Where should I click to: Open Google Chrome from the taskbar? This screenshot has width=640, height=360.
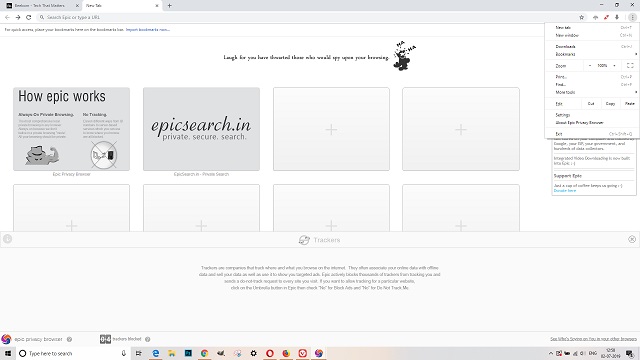pos(204,353)
